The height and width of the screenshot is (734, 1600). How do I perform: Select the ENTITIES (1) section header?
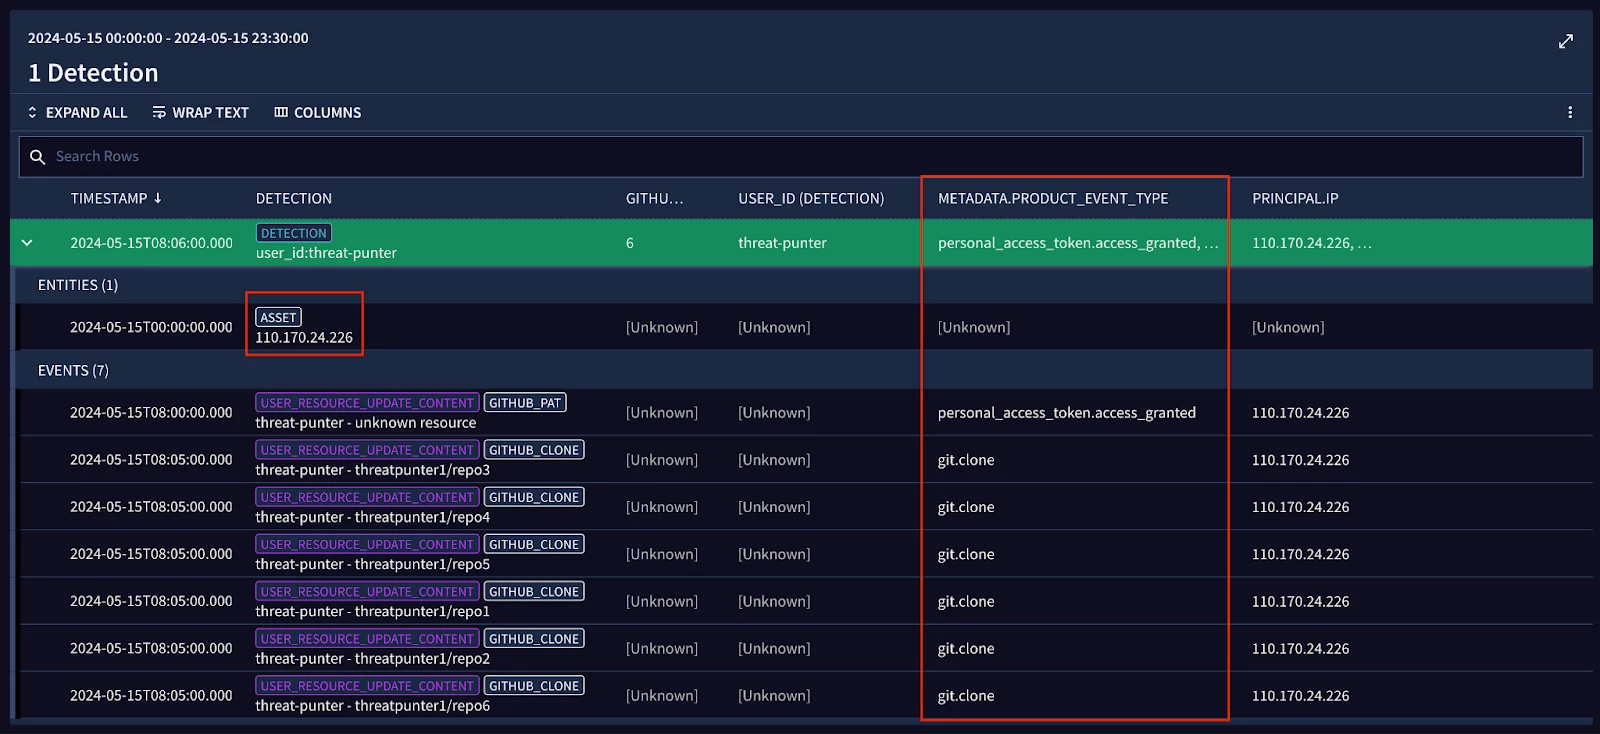(78, 285)
